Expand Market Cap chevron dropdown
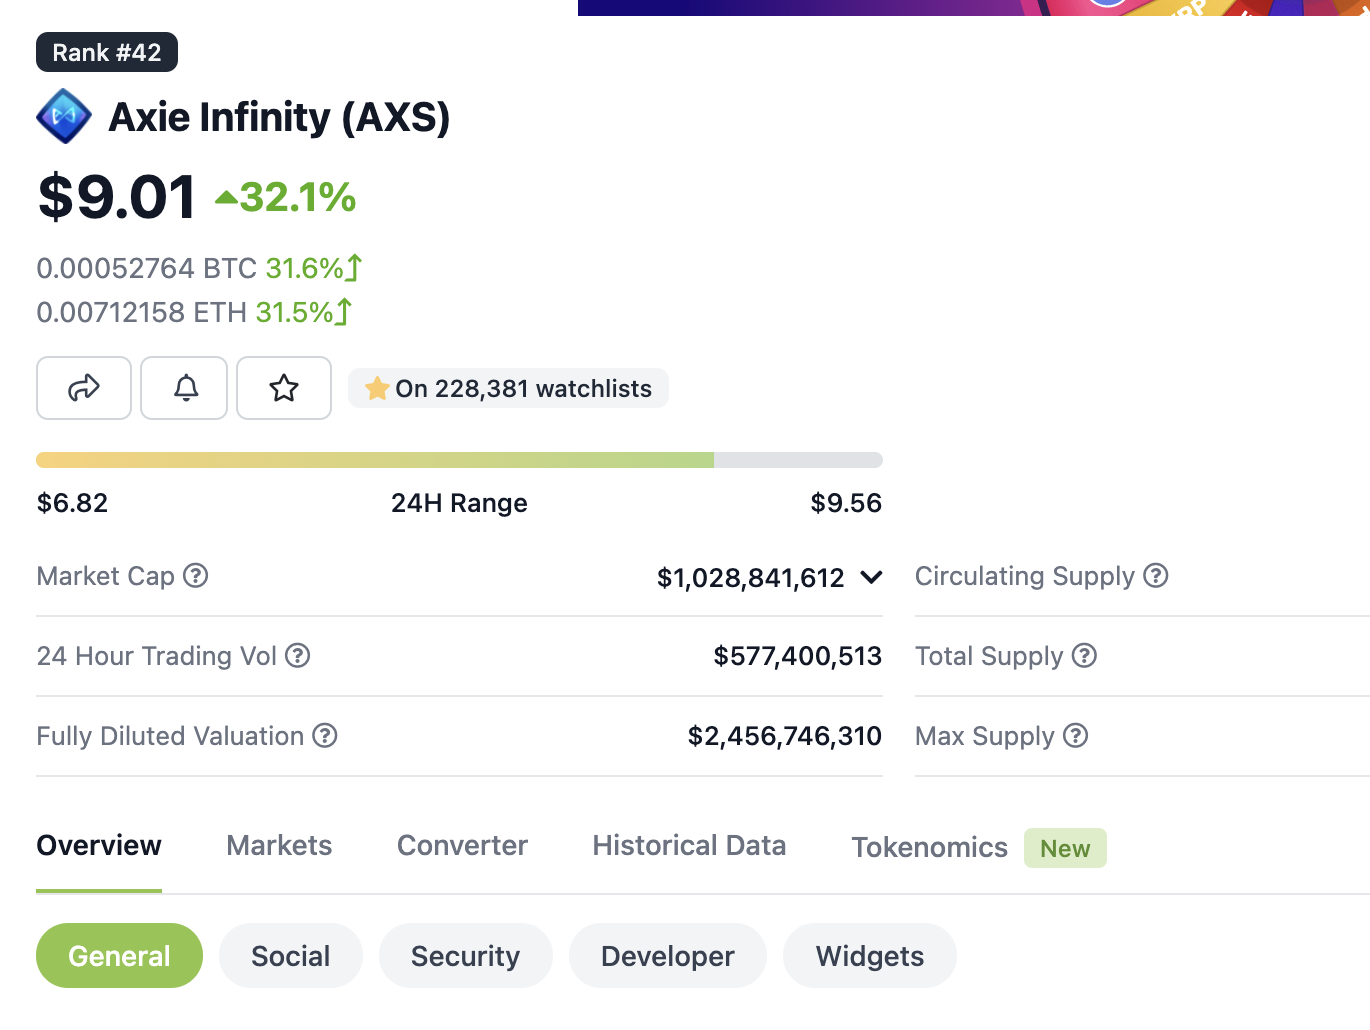 coord(871,577)
